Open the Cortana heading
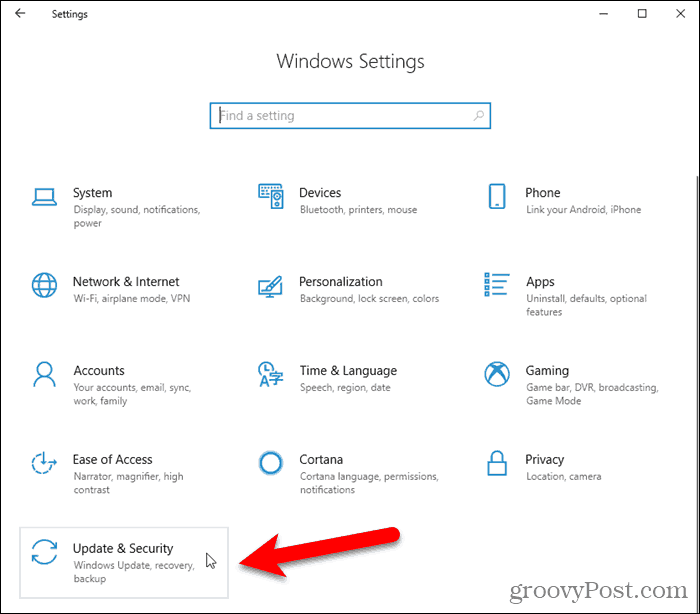The height and width of the screenshot is (614, 700). point(321,459)
